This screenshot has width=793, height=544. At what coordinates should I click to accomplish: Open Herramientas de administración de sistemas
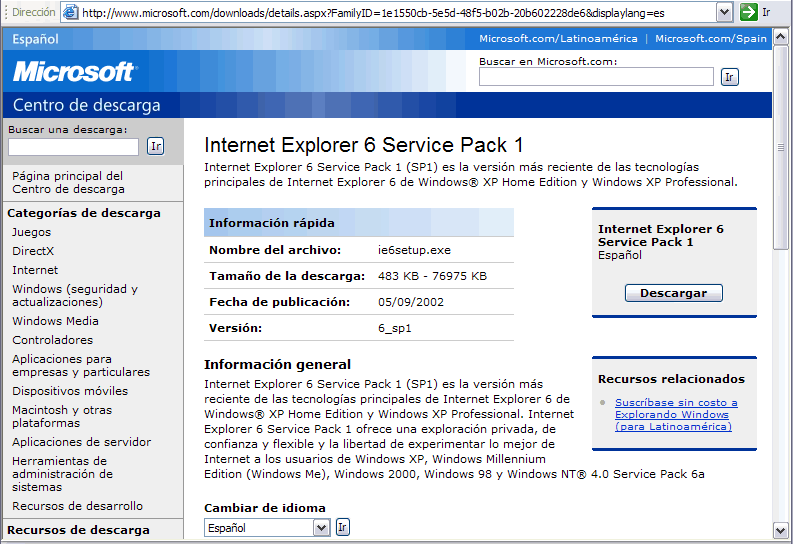pyautogui.click(x=62, y=474)
